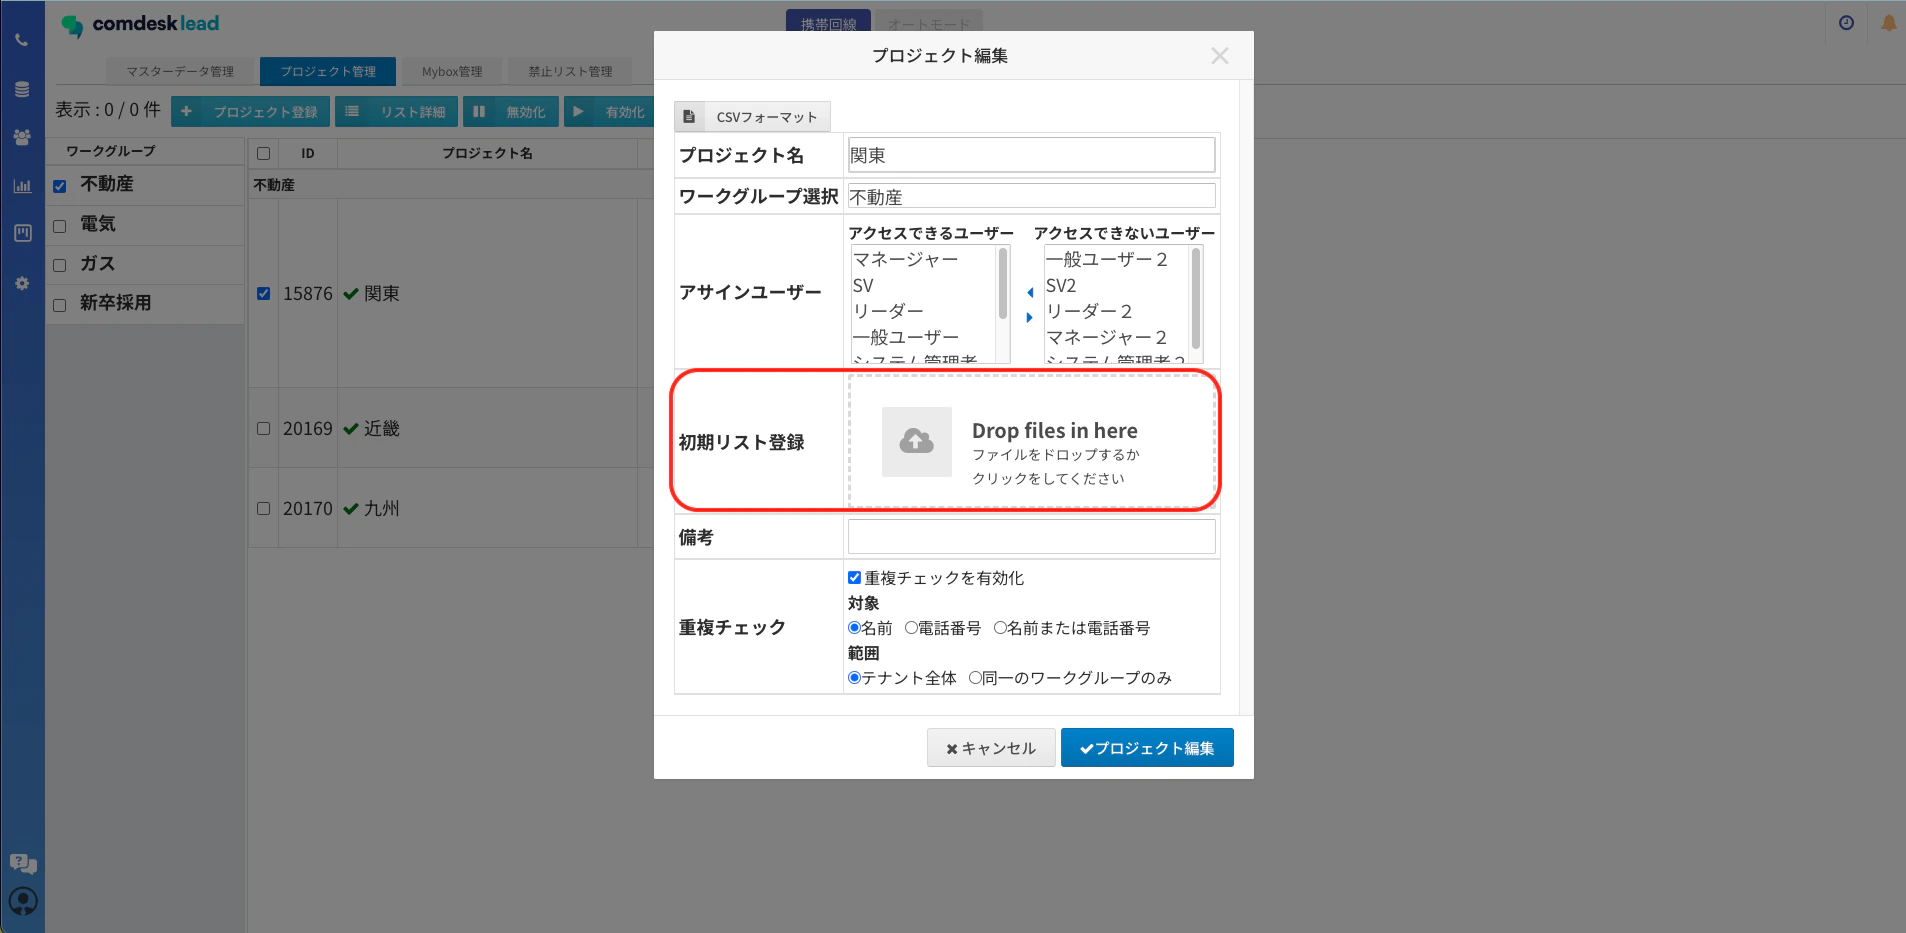Open the phone icon in left sidebar
1906x933 pixels.
(x=22, y=41)
